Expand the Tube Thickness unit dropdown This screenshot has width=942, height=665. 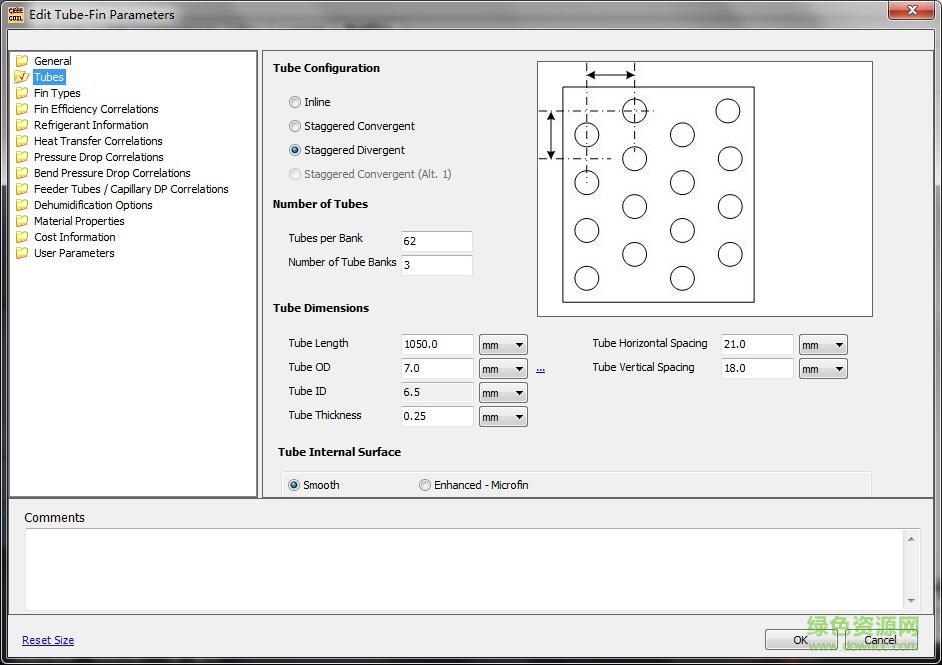503,417
